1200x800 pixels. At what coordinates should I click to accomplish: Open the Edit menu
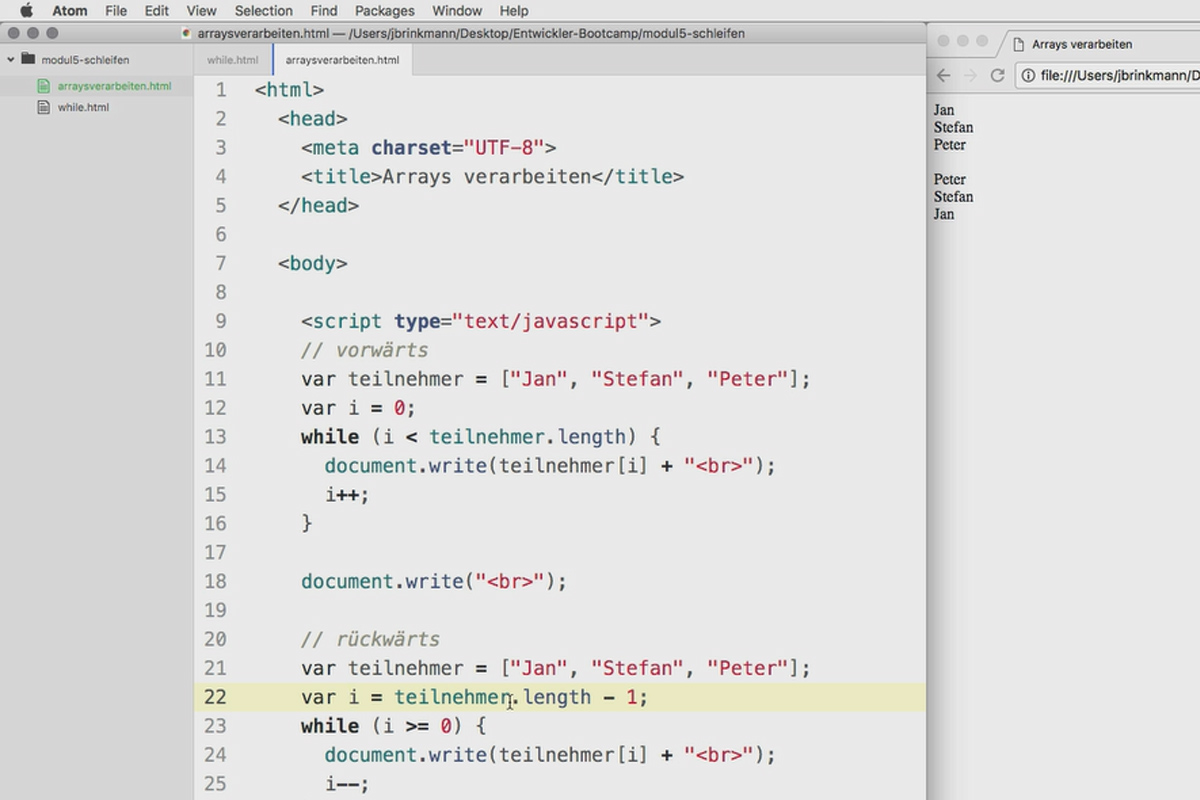(x=156, y=10)
